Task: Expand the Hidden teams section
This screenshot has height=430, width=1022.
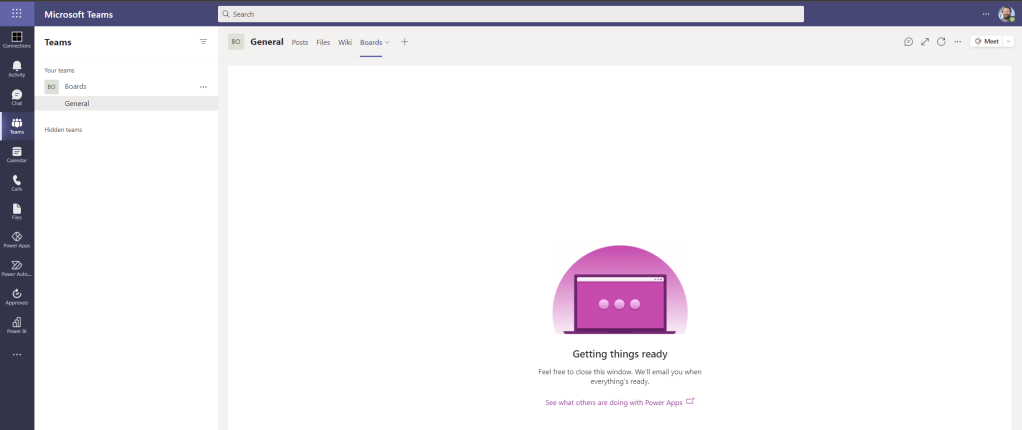Action: coord(63,129)
